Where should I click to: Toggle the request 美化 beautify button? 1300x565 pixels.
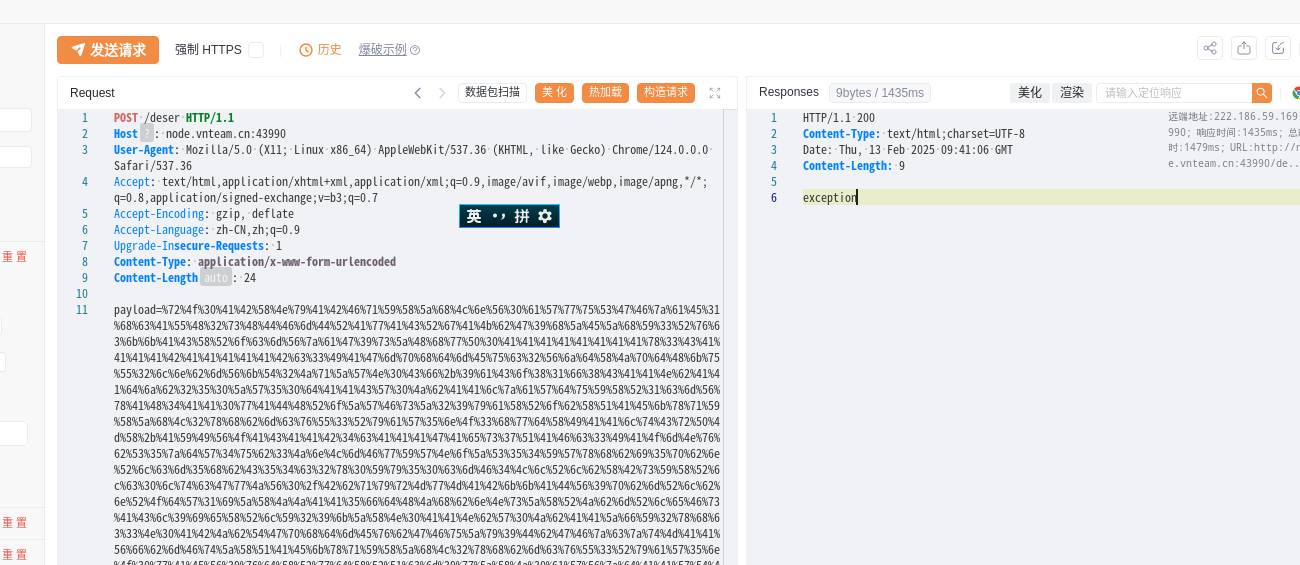[x=554, y=92]
